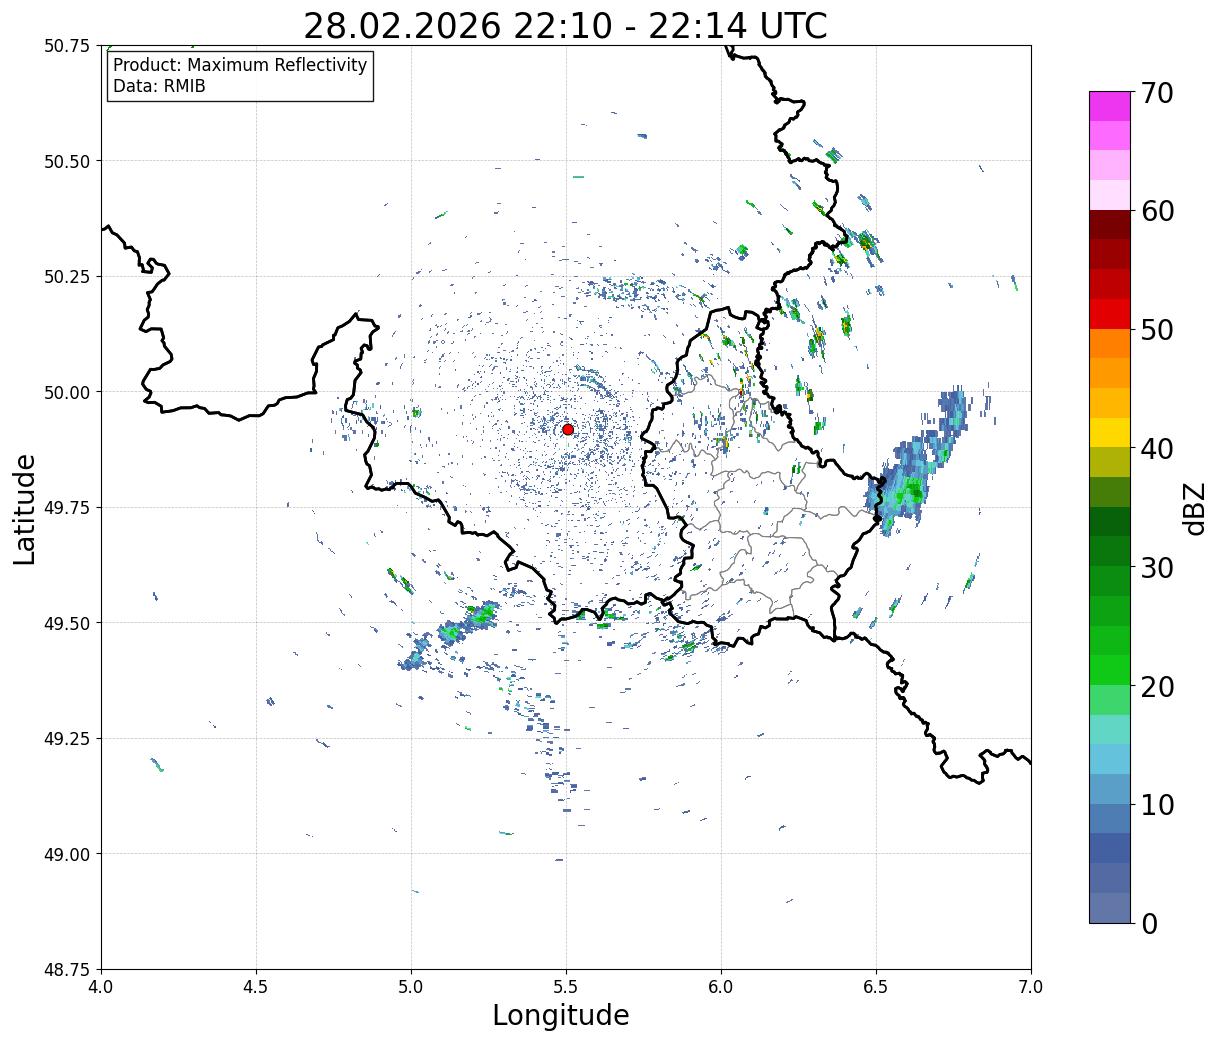1219x1040 pixels.
Task: Click the colorbar tick label 70
Action: click(x=1157, y=93)
